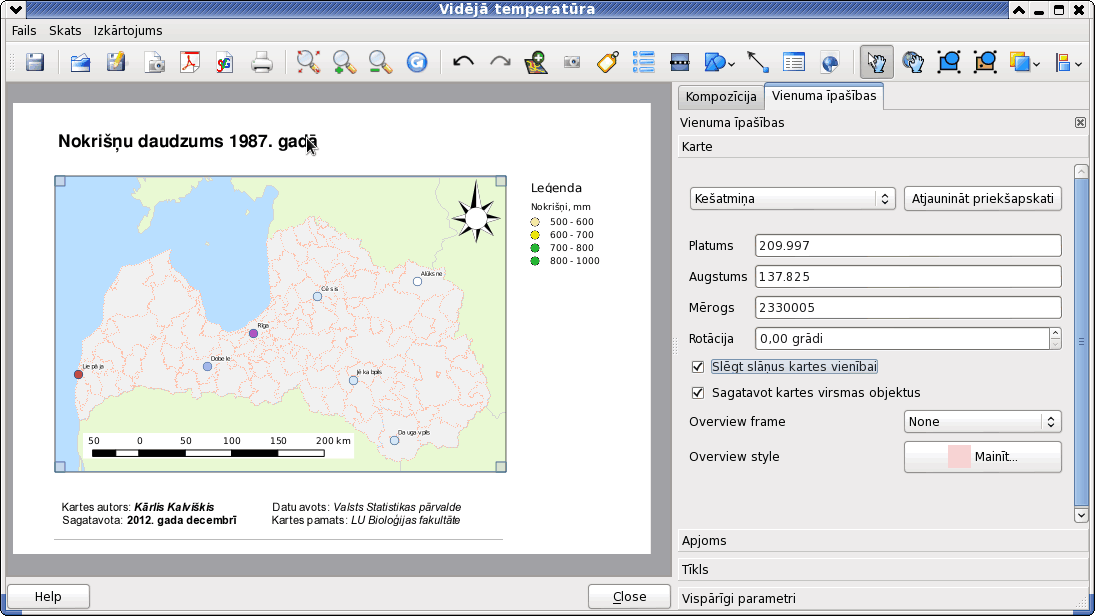The height and width of the screenshot is (616, 1095).
Task: Increase Rotācija with the up arrow
Action: tap(1055, 333)
